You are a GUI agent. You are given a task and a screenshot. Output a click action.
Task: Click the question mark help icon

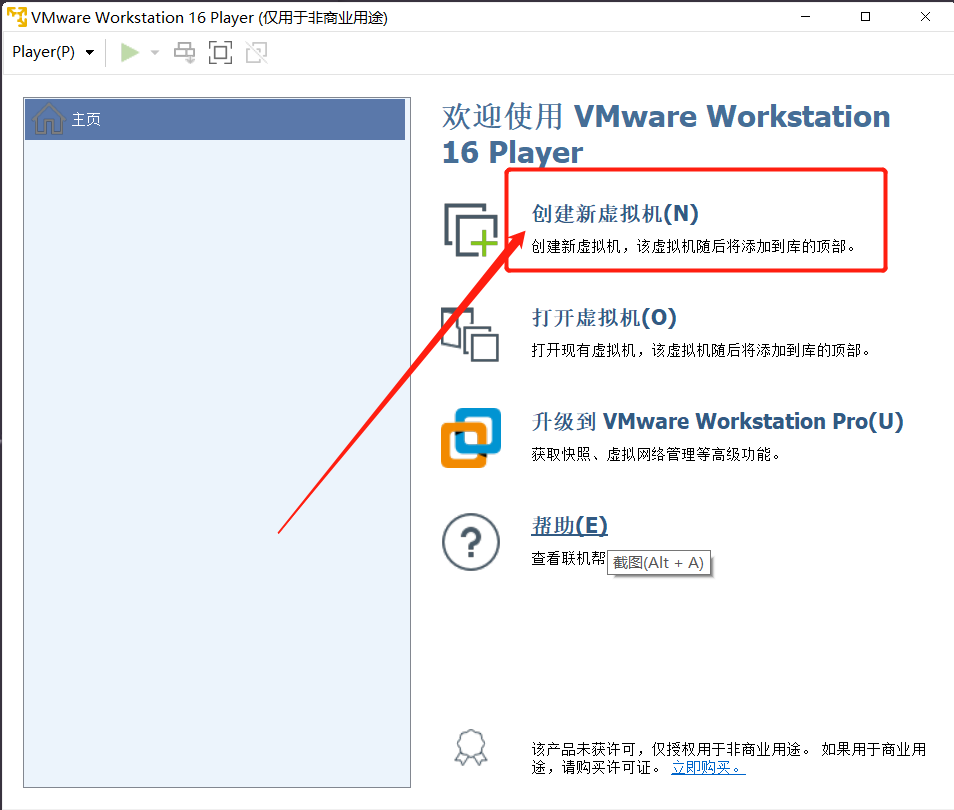(471, 542)
